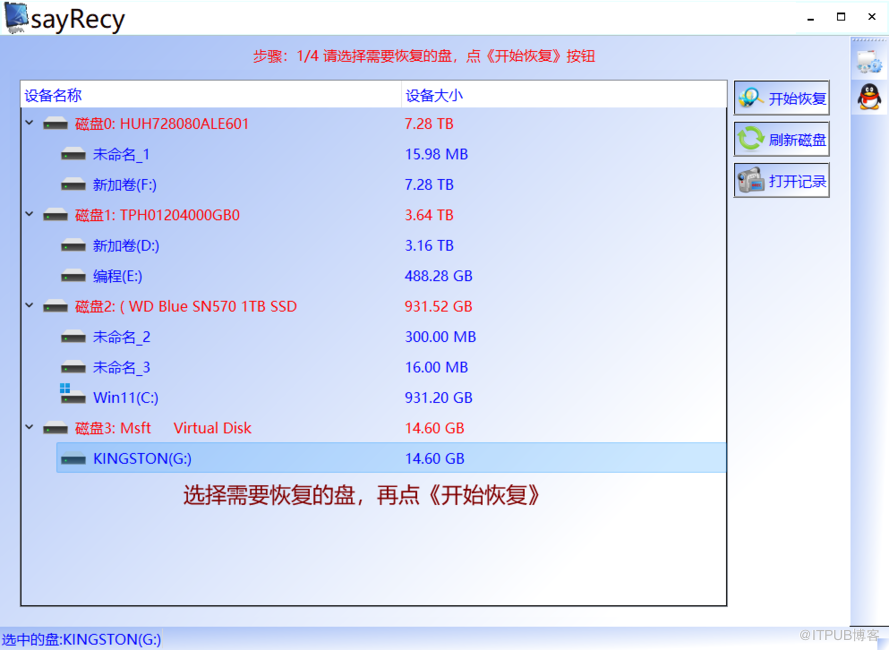Click the Windows drive icon beside Win11(C:)
The image size is (889, 650).
pos(73,394)
